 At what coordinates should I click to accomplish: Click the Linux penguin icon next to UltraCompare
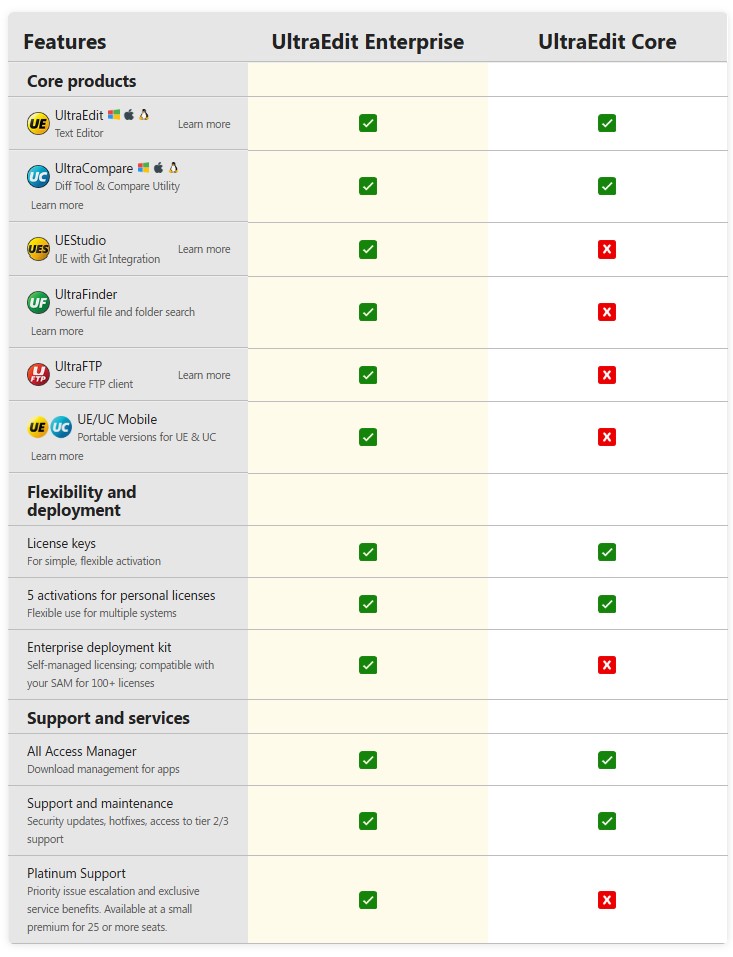[173, 167]
